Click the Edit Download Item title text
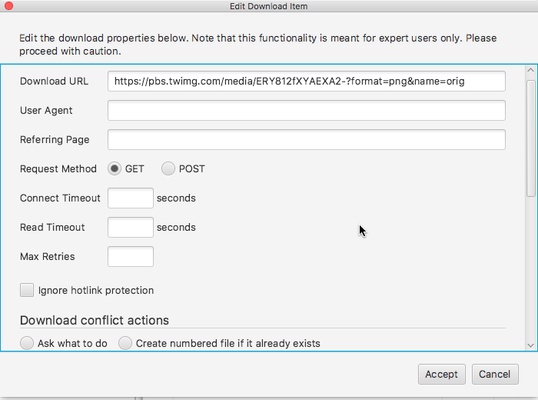 tap(269, 6)
